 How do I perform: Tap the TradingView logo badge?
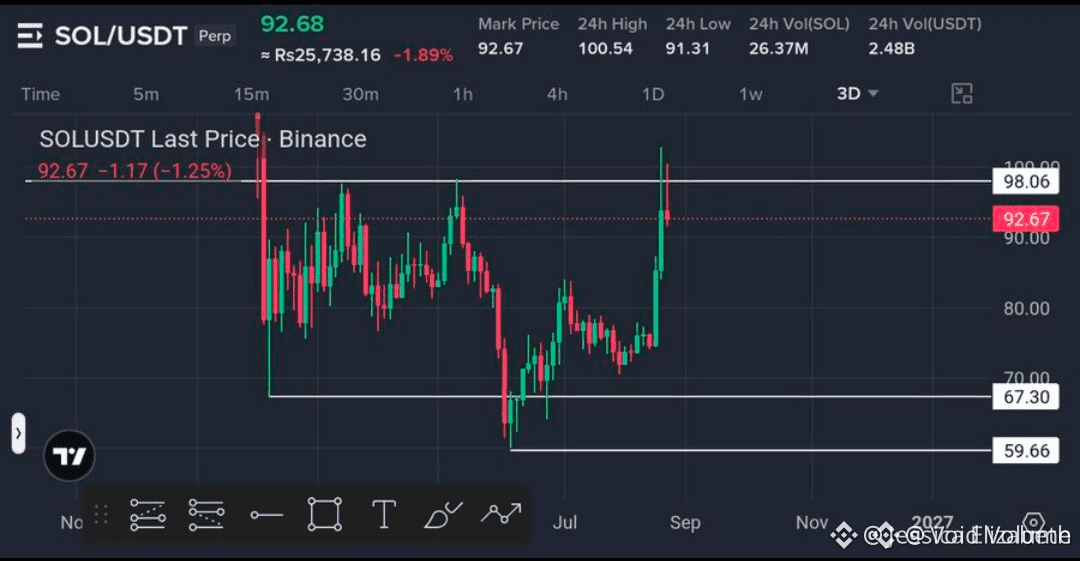70,456
